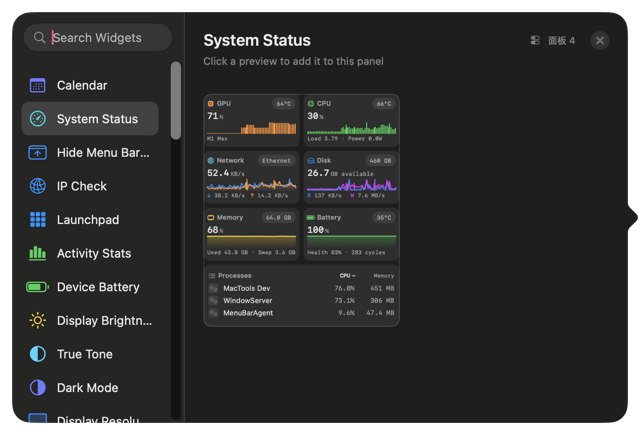Click the Processes list icon
640x435 pixels.
[212, 275]
